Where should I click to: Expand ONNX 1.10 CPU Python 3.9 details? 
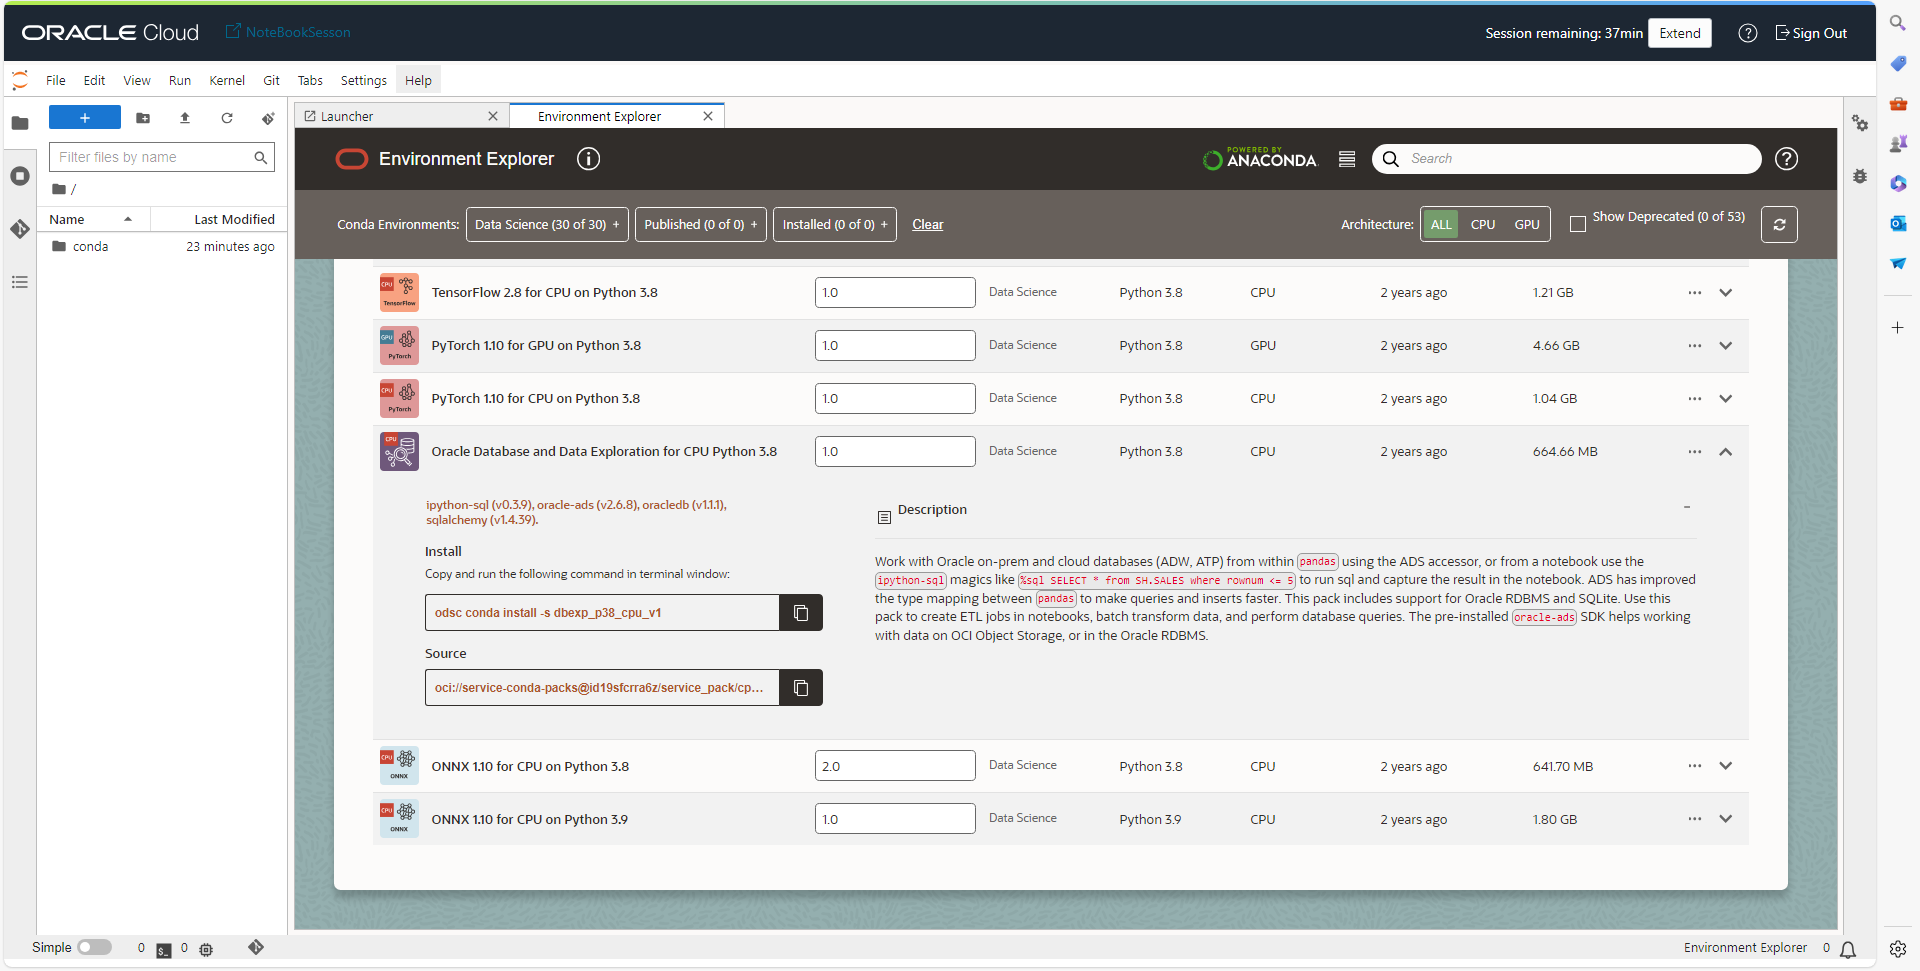(1725, 819)
